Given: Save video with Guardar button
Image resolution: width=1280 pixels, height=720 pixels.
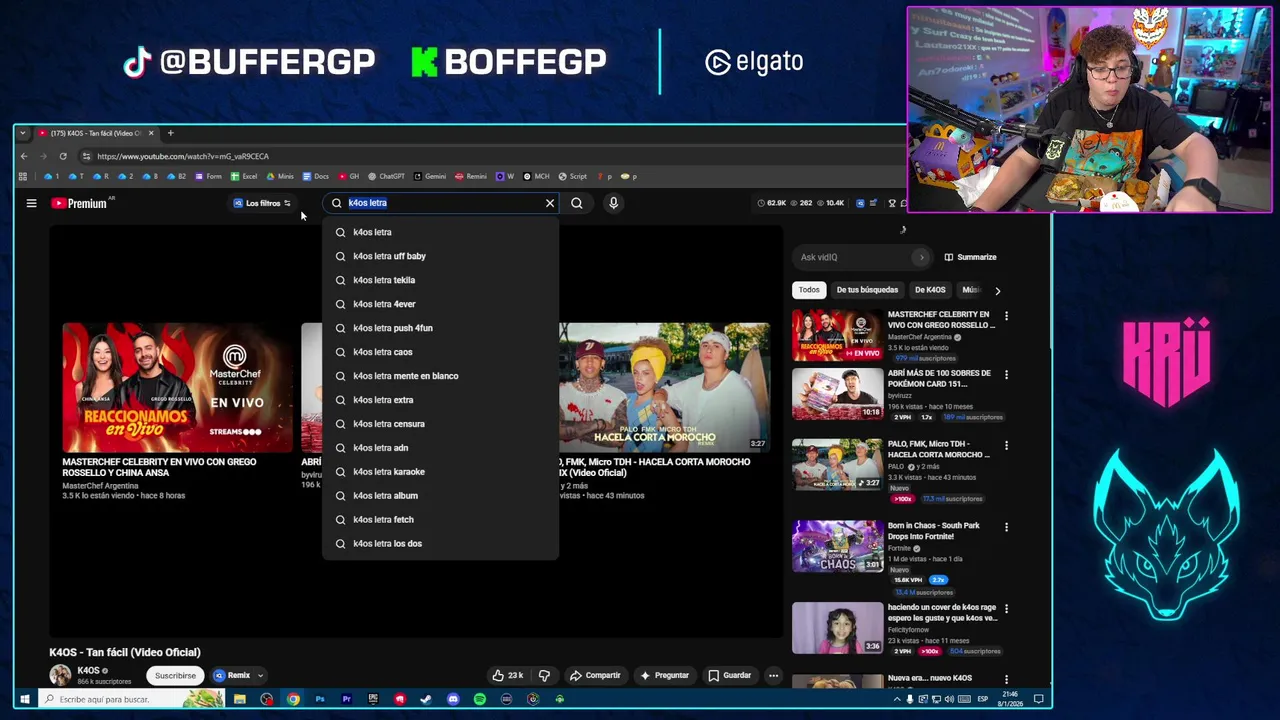Looking at the screenshot, I should (729, 676).
